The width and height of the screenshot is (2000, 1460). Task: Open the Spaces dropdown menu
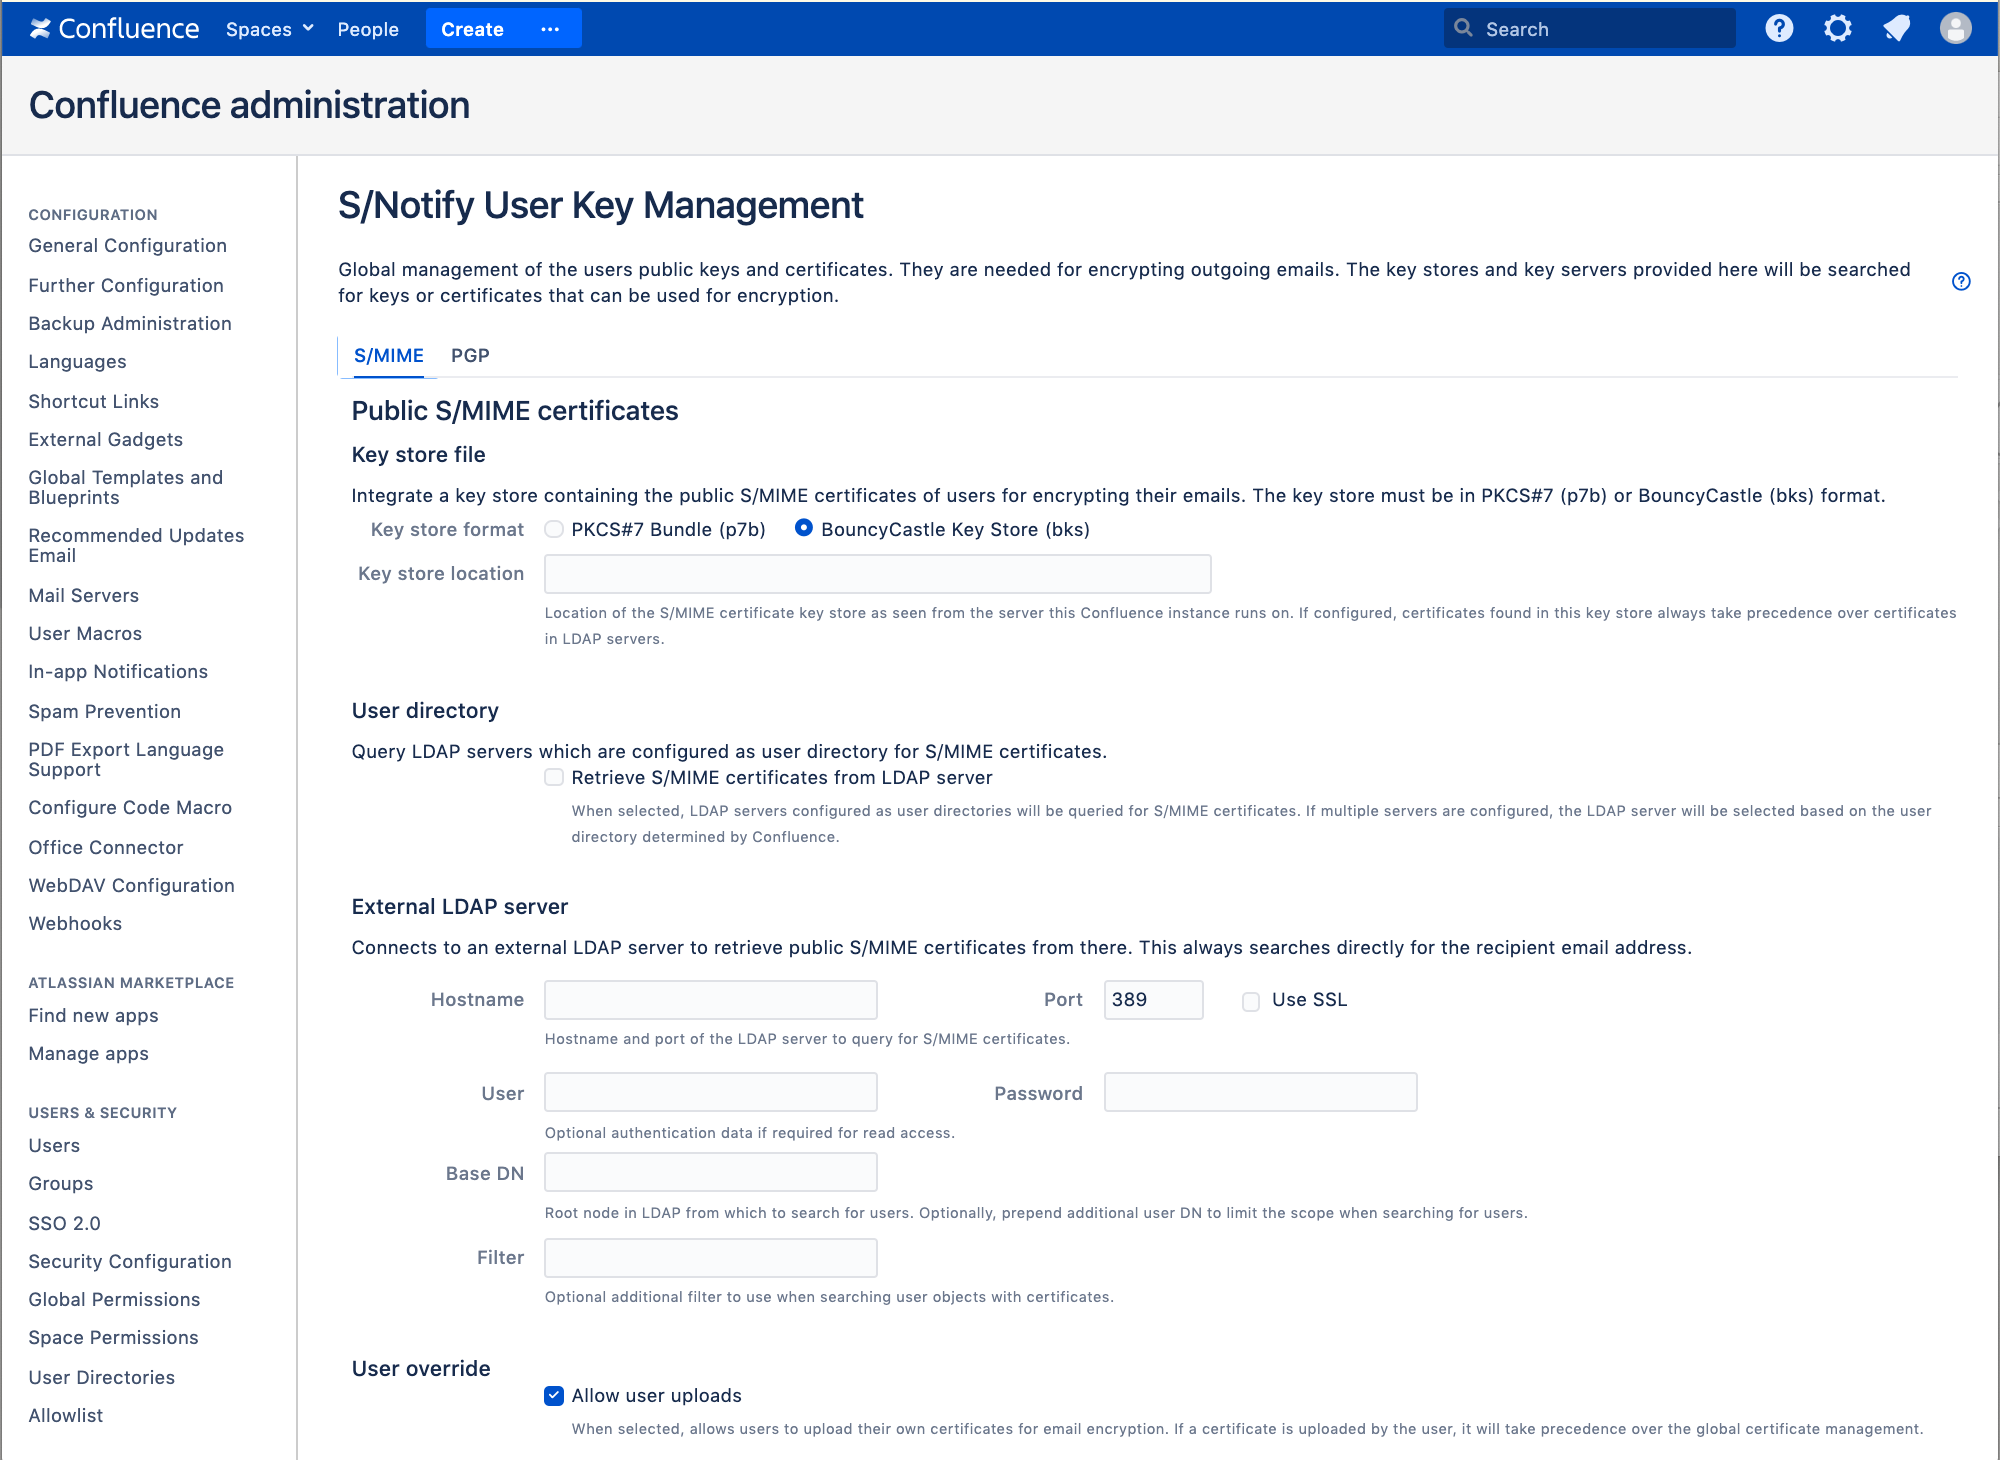coord(268,29)
